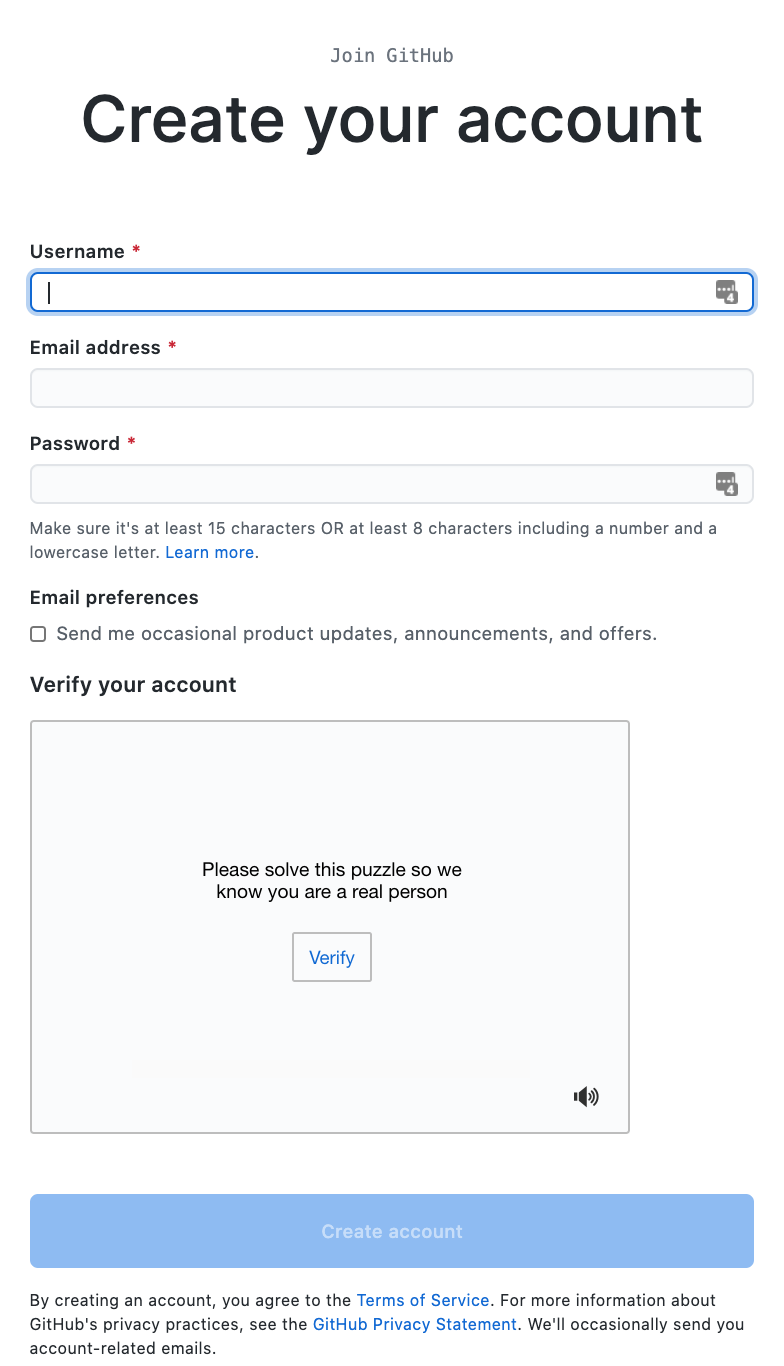This screenshot has width=784, height=1366.
Task: Click the password manager icon in Password field
Action: tap(727, 484)
